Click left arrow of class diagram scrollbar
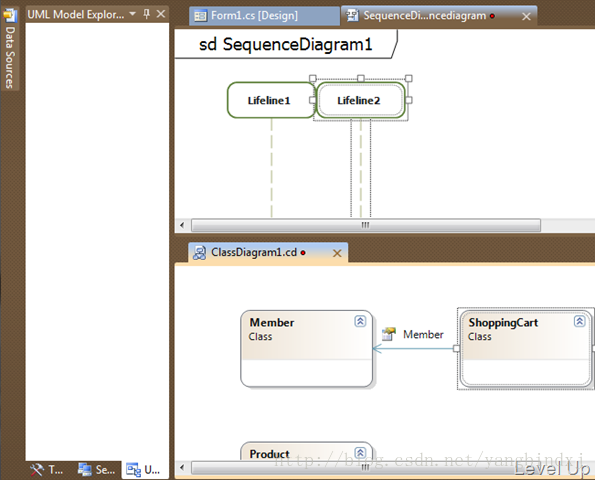The height and width of the screenshot is (480, 595). click(182, 467)
